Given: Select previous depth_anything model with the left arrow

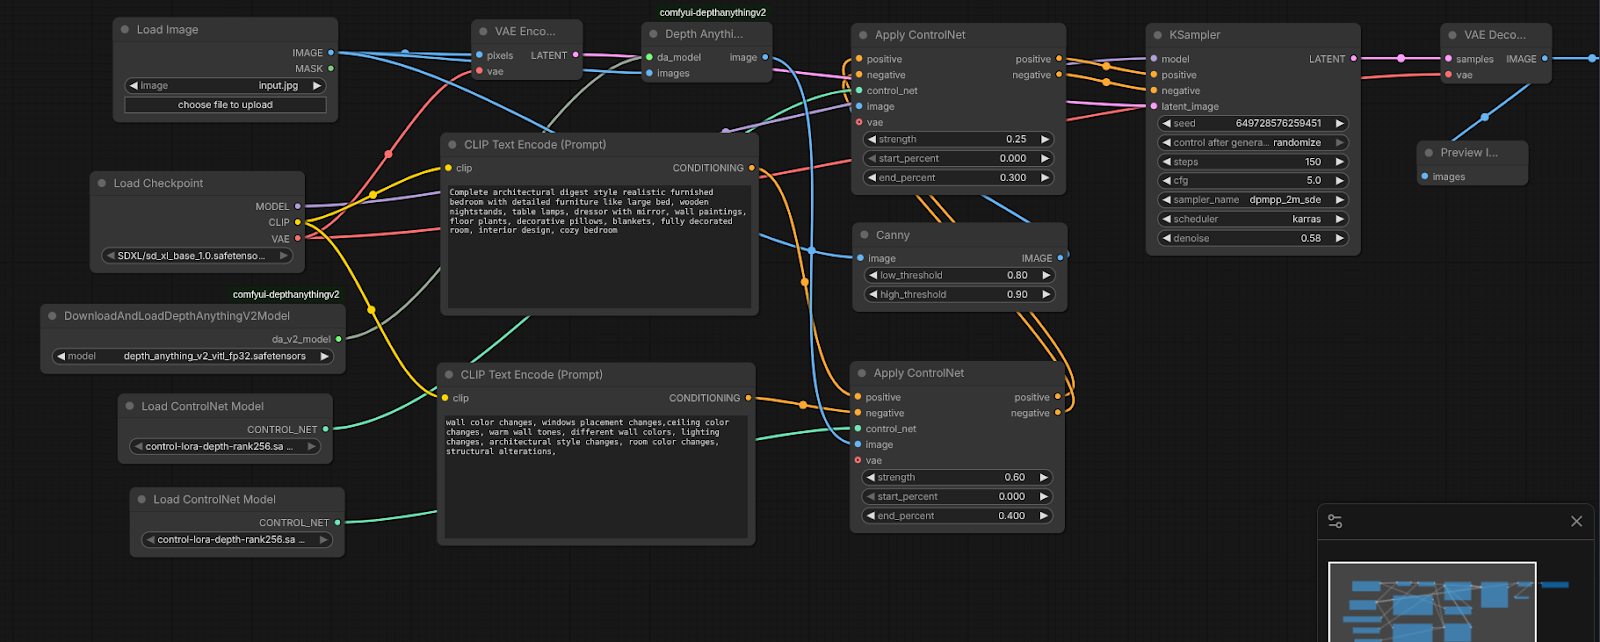Looking at the screenshot, I should [61, 356].
